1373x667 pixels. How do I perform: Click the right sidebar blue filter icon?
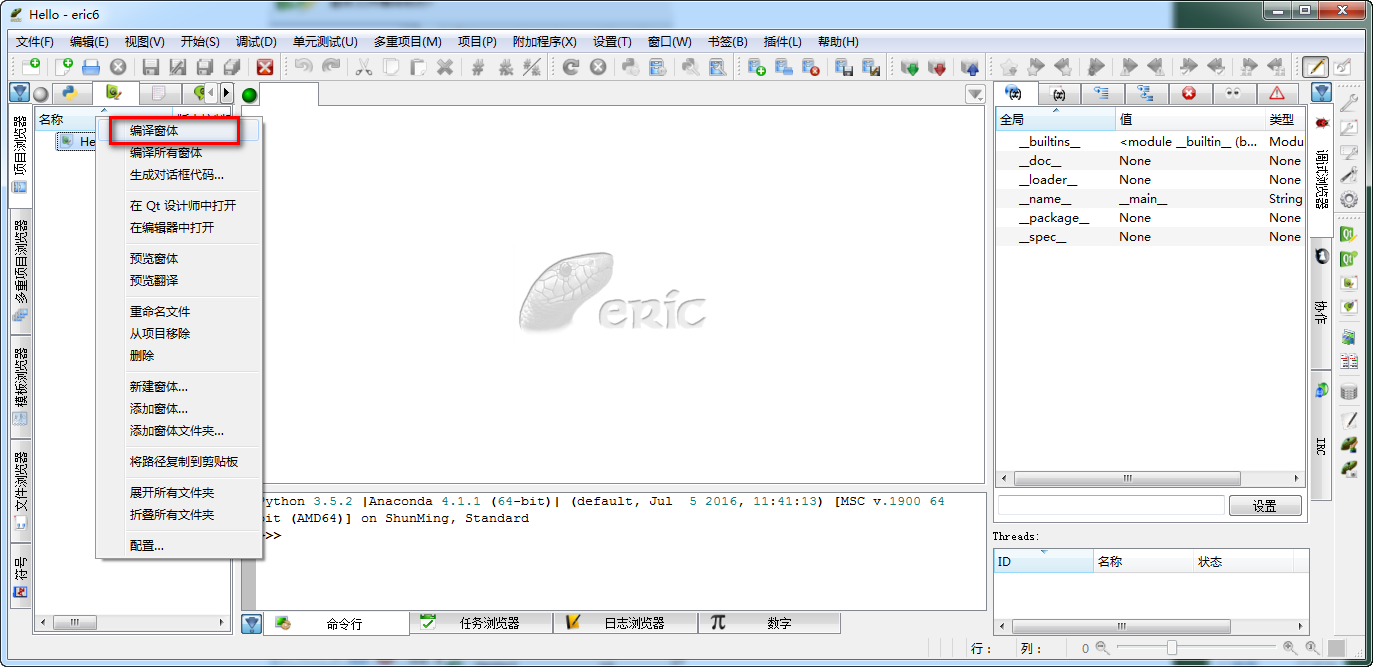(1322, 93)
